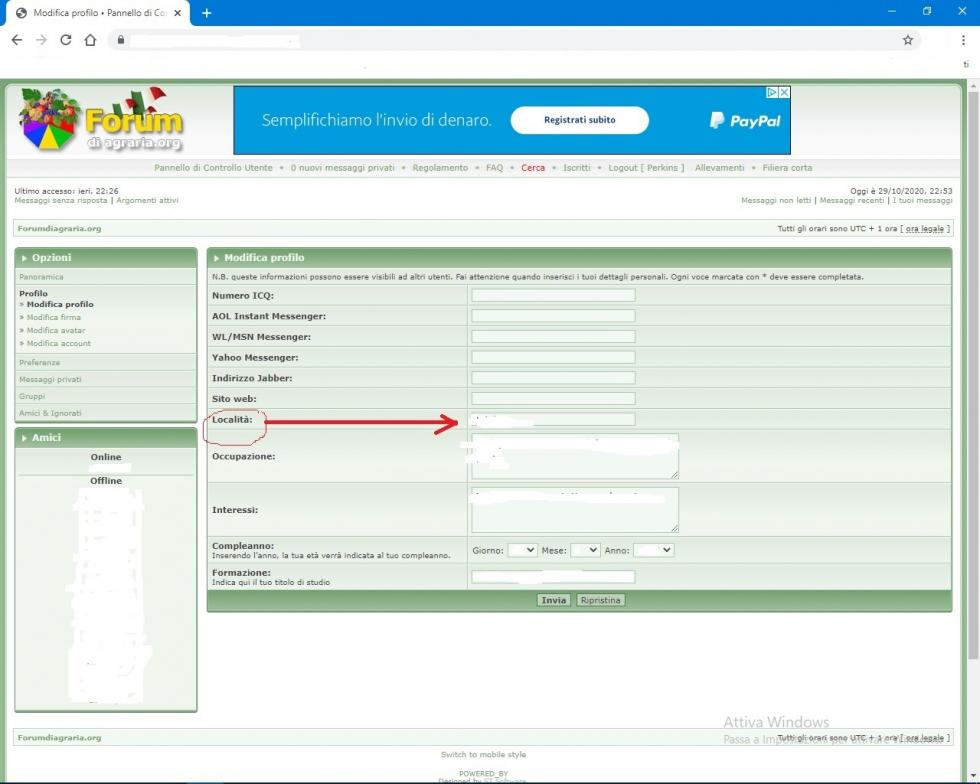Open the Mese birthday dropdown

click(585, 550)
